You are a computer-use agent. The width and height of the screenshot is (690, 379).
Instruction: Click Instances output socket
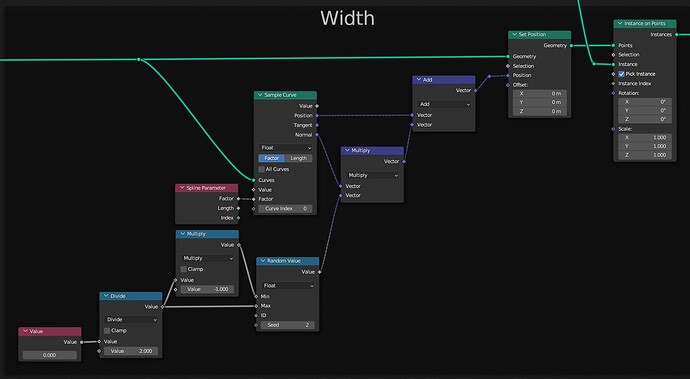pyautogui.click(x=677, y=34)
